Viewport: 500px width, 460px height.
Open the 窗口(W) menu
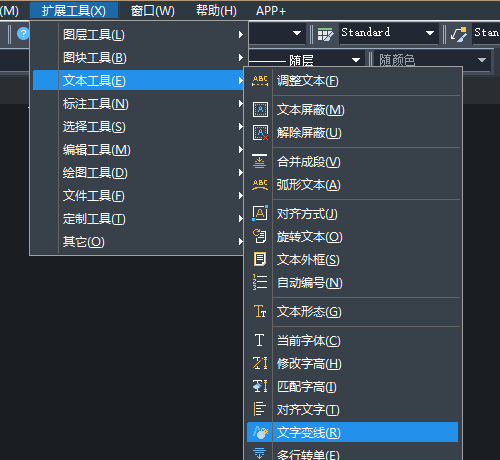(x=153, y=11)
